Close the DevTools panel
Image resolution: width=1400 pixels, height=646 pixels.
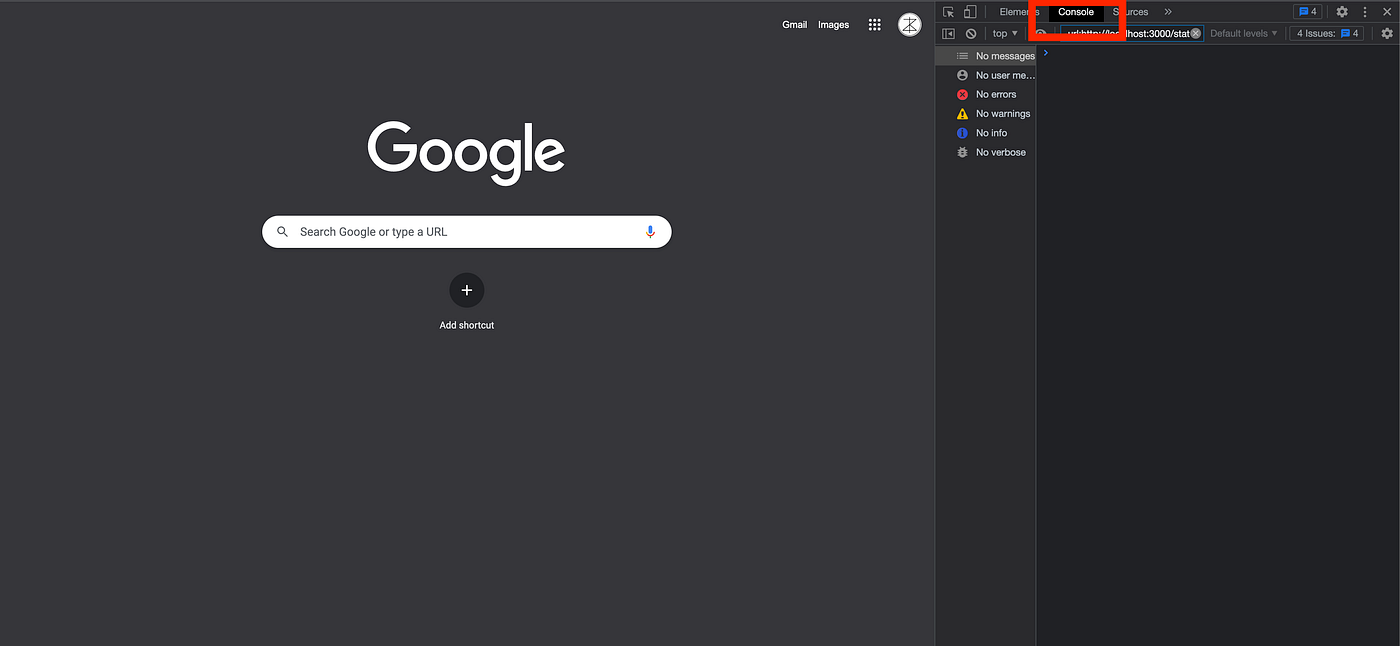point(1386,12)
